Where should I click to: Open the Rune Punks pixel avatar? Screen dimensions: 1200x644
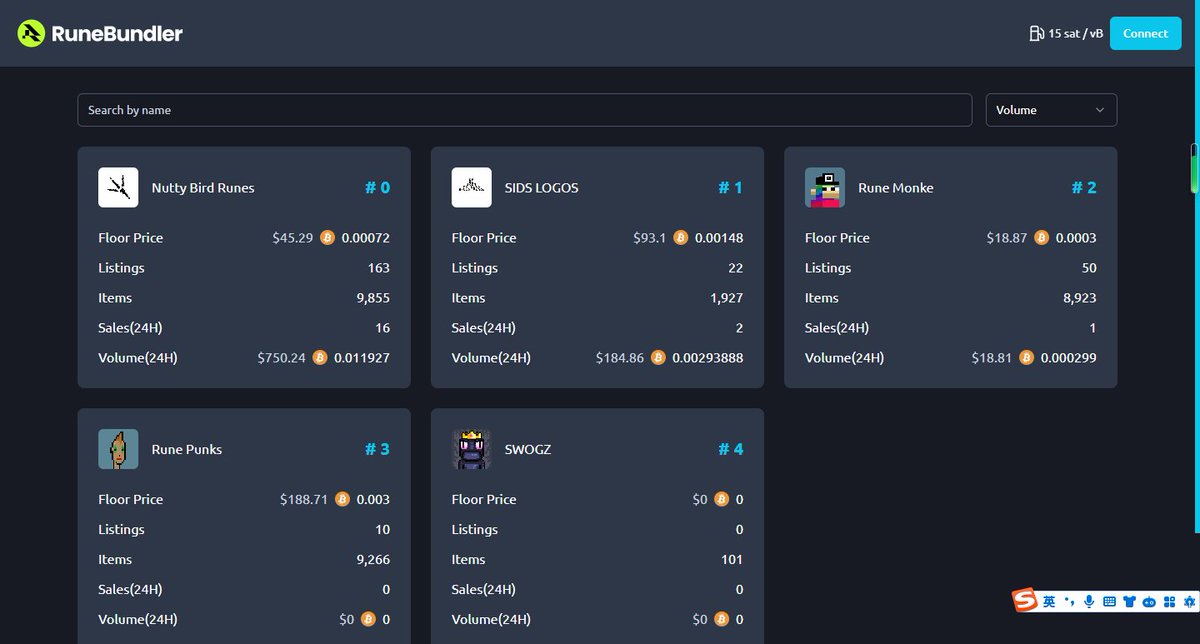click(118, 449)
